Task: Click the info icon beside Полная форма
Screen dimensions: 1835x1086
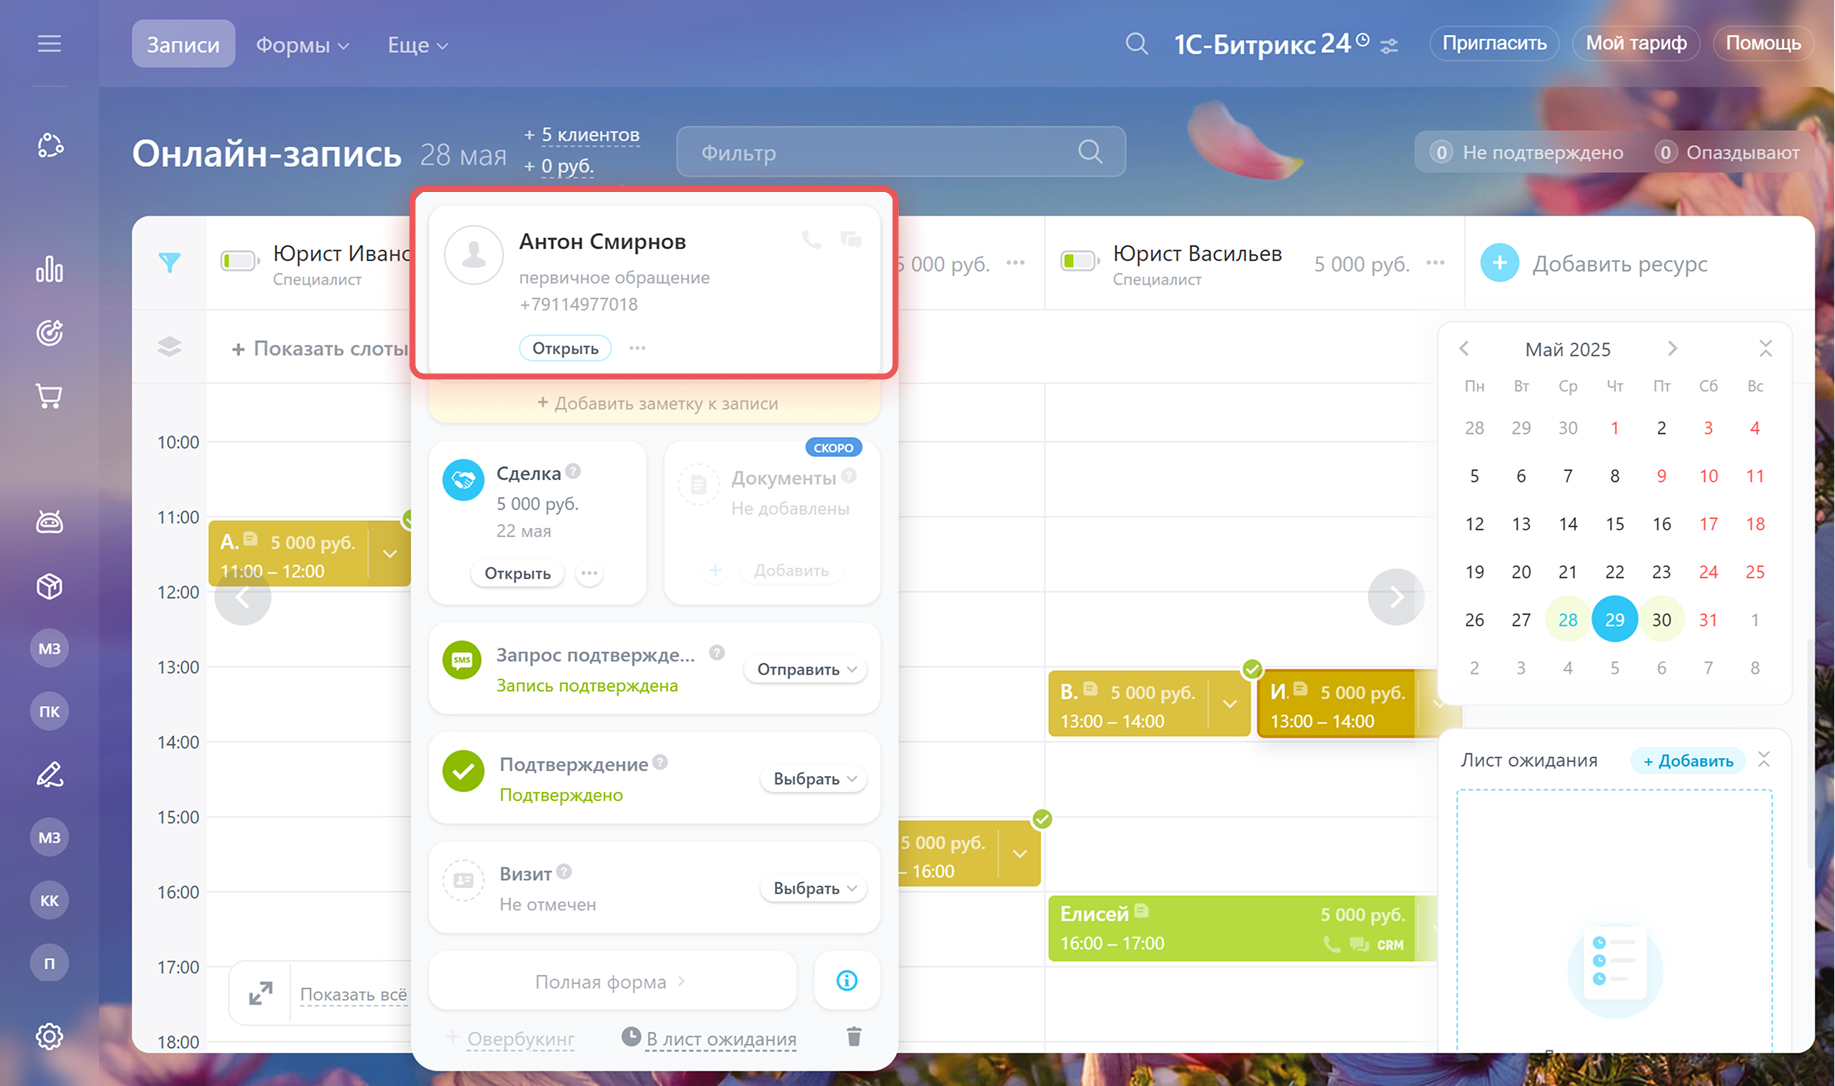Action: 846,981
